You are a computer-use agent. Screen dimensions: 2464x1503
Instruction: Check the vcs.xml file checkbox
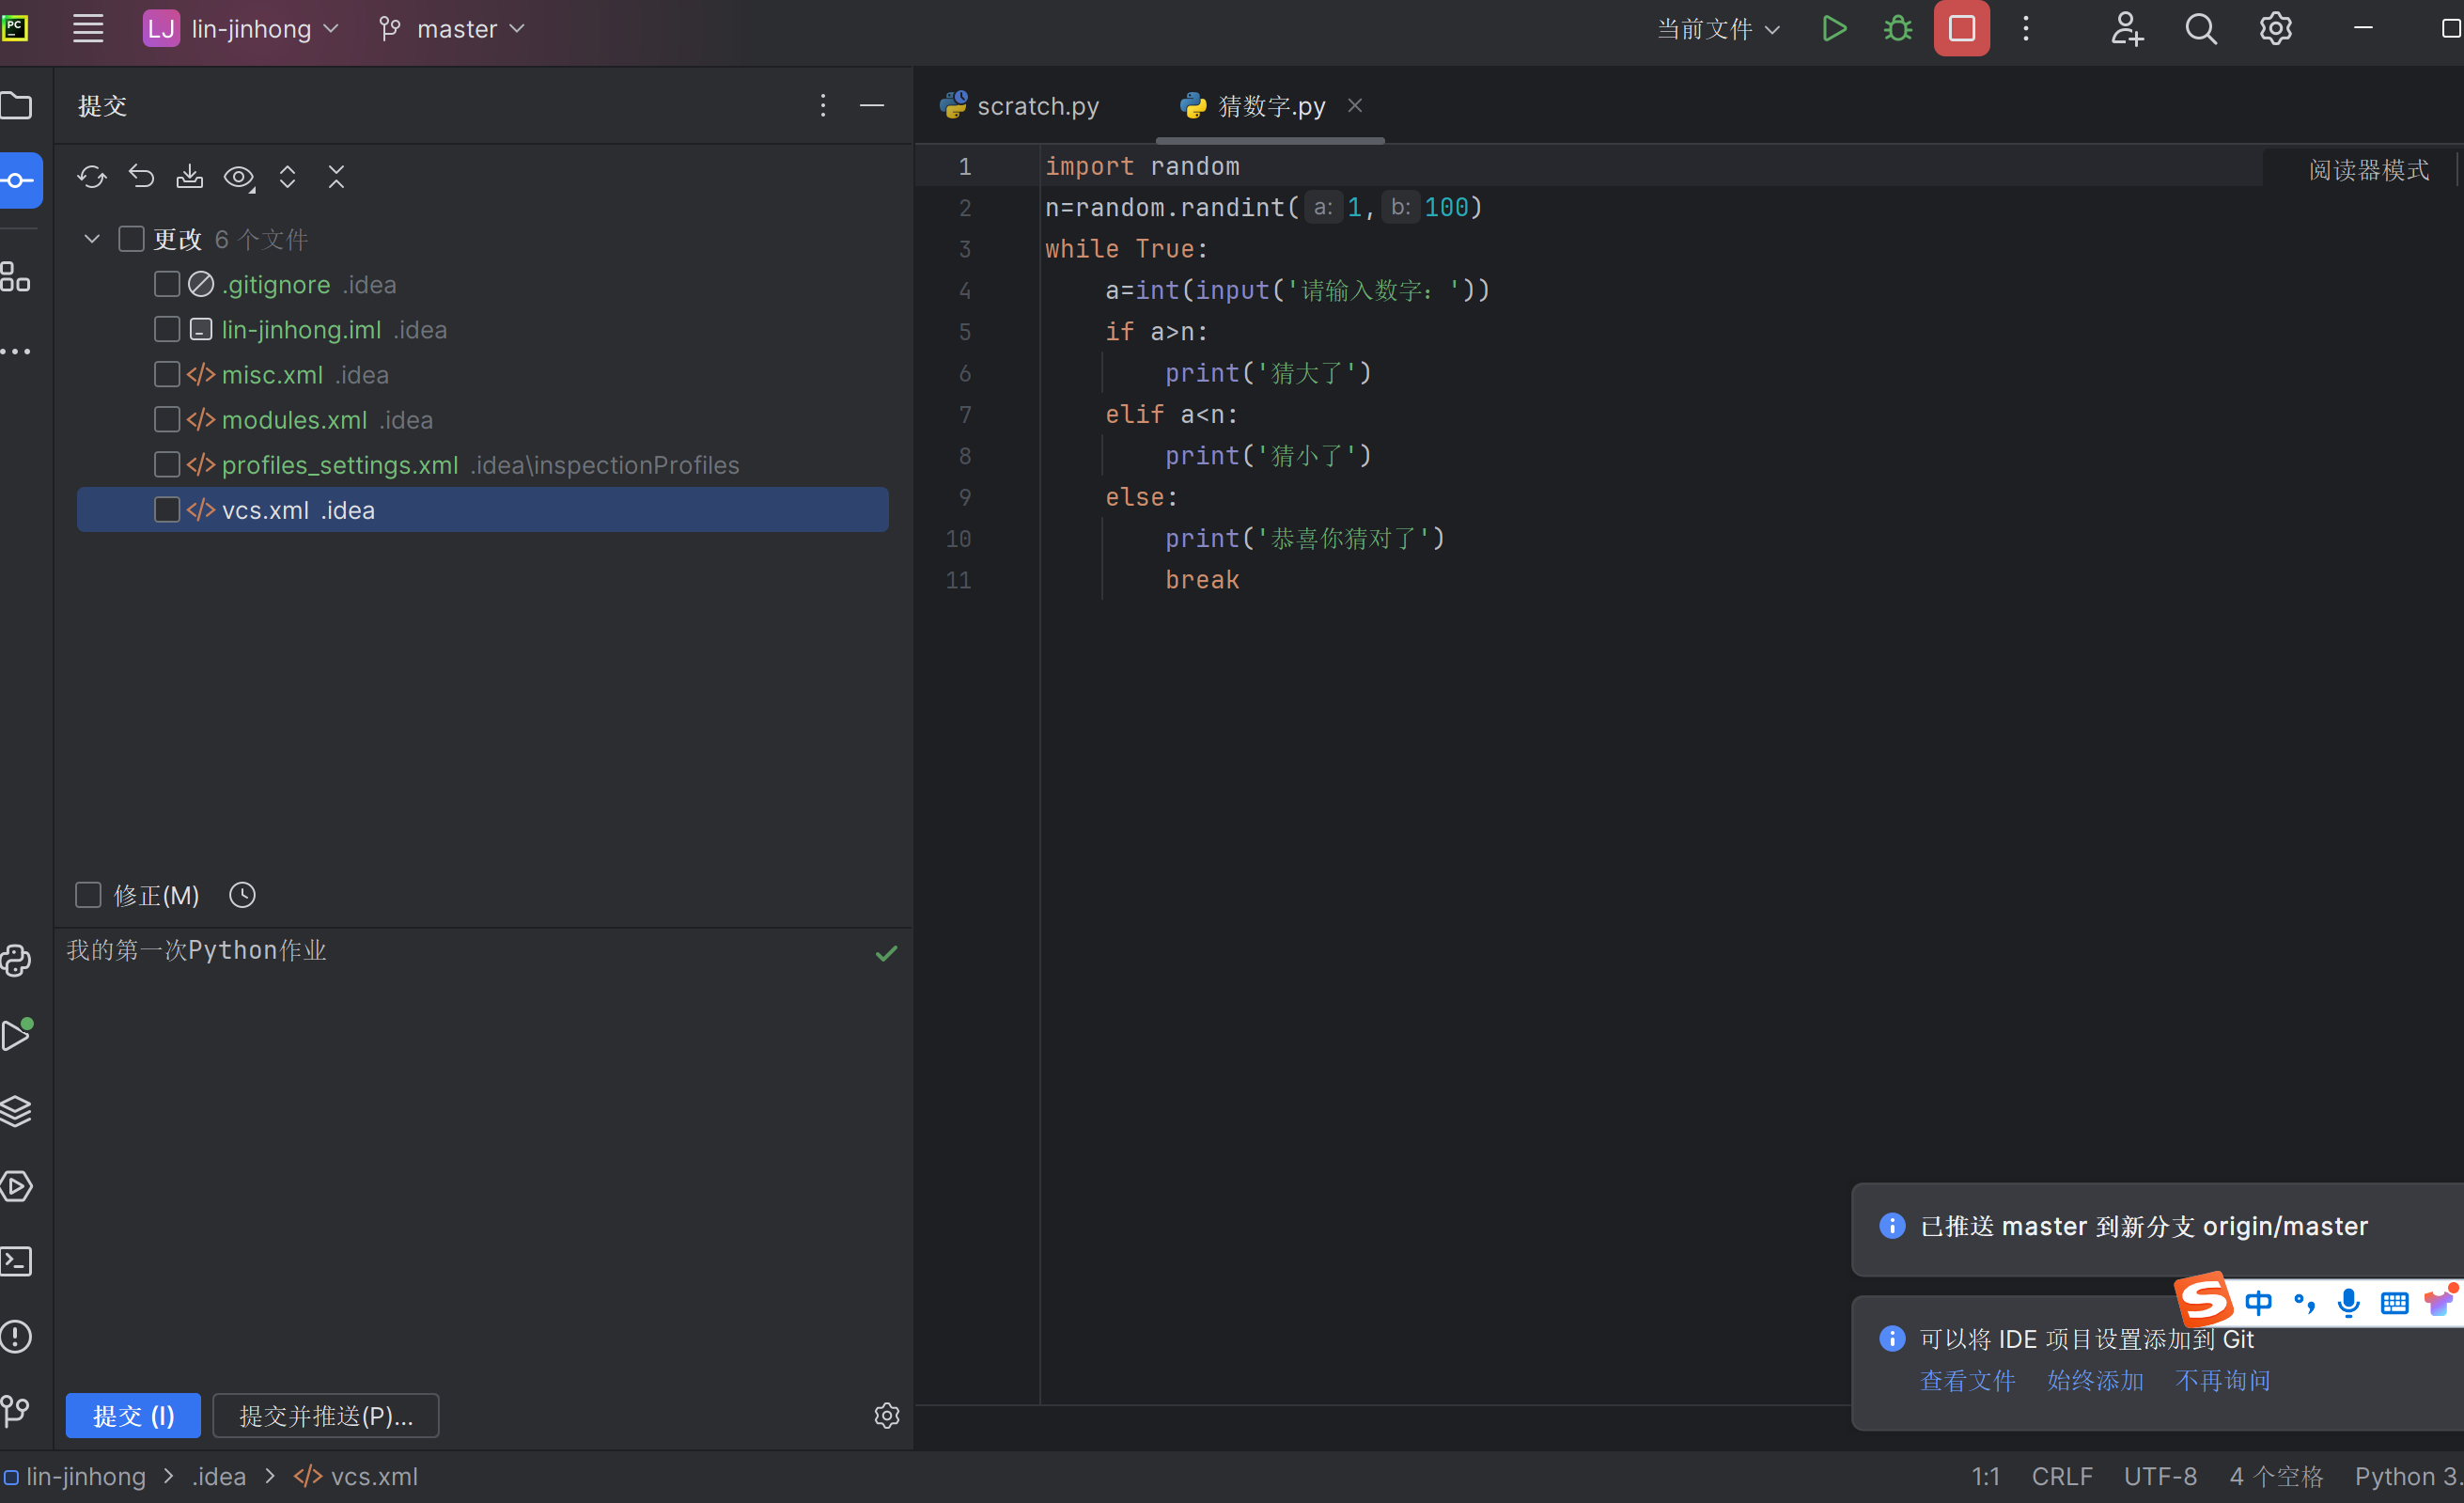(x=167, y=510)
